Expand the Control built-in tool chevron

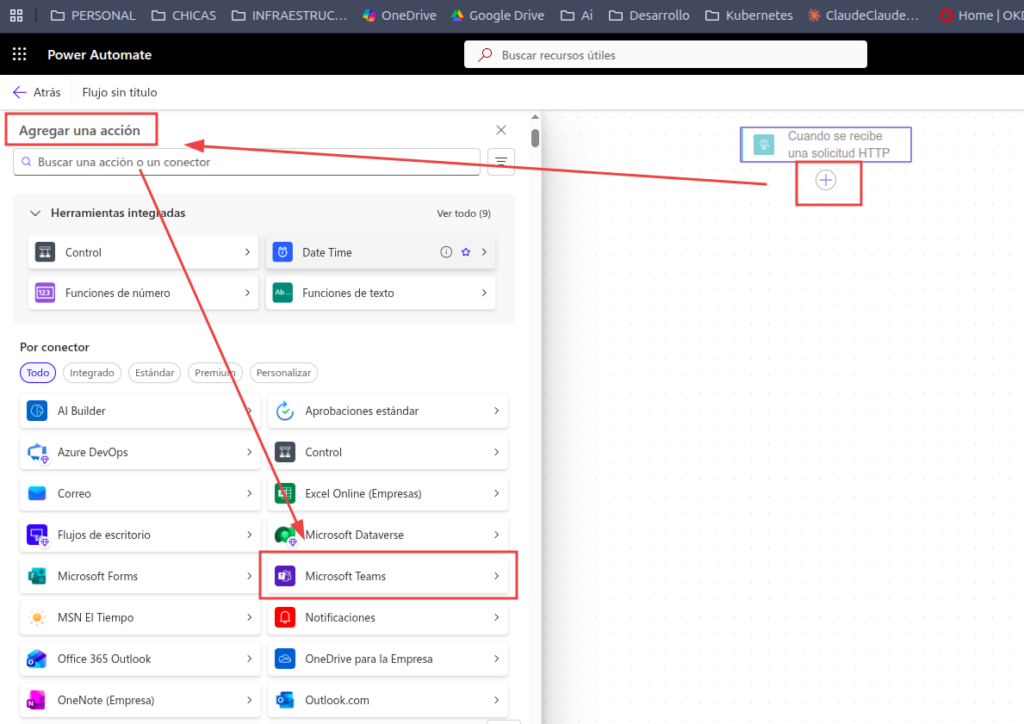[x=247, y=252]
